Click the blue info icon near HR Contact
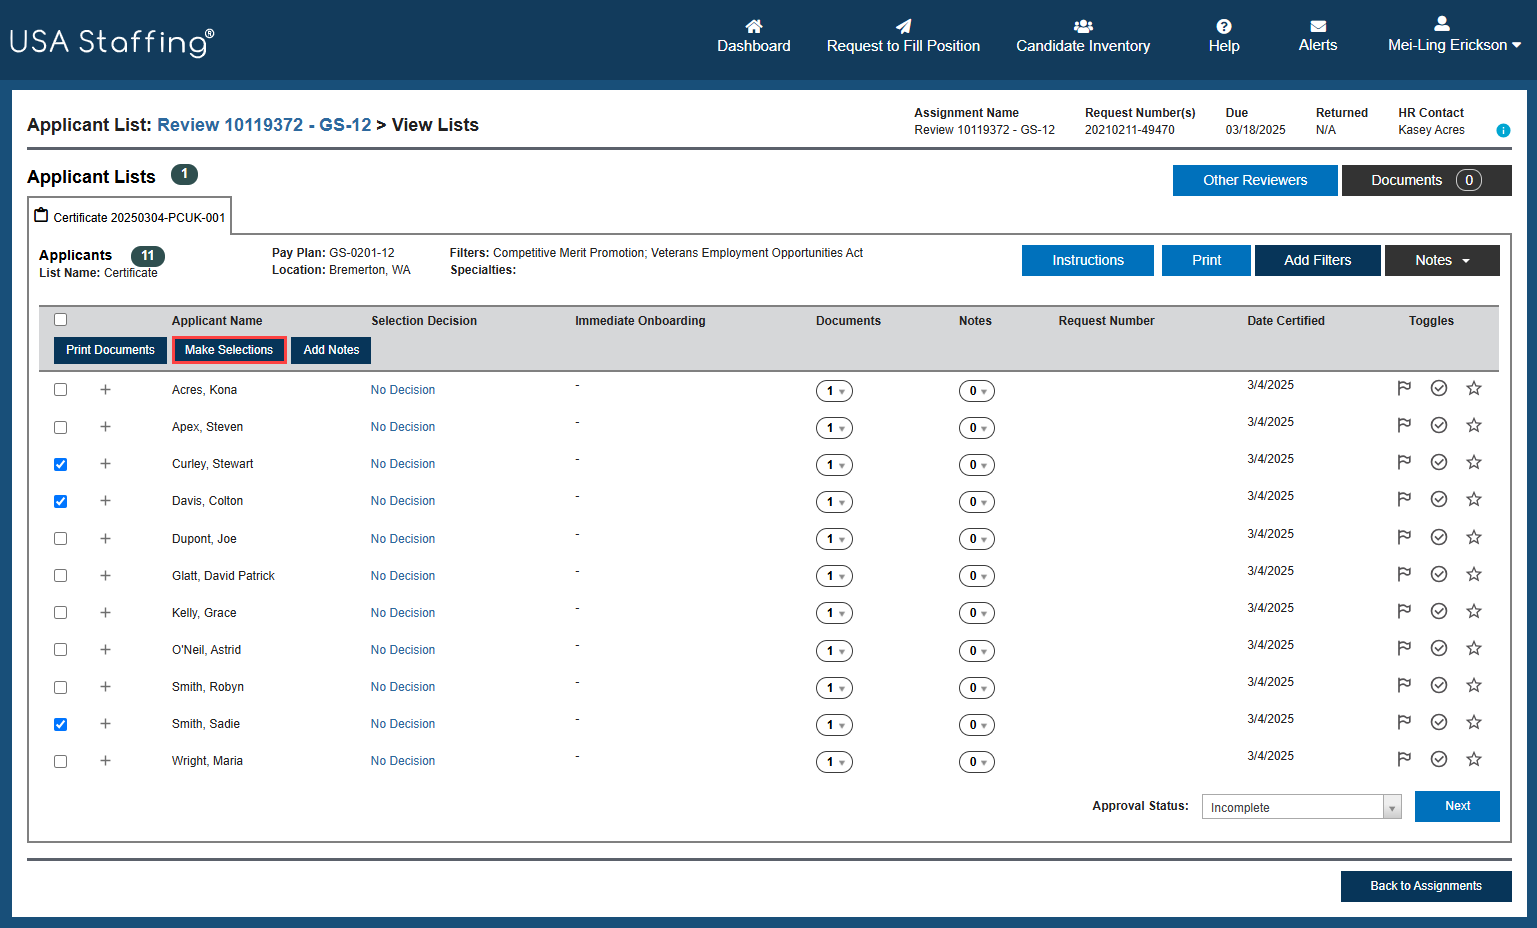Viewport: 1537px width, 928px height. [1503, 130]
